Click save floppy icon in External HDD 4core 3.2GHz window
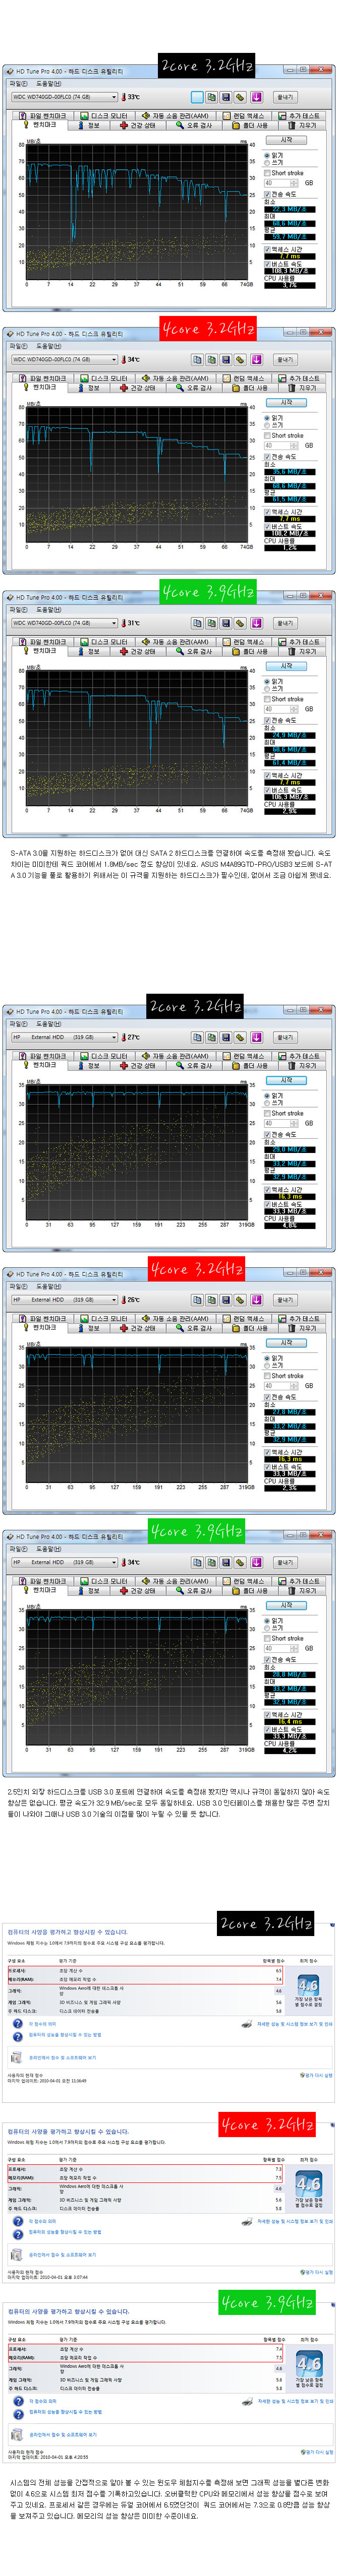This screenshot has height=2576, width=338. coord(226,1300)
